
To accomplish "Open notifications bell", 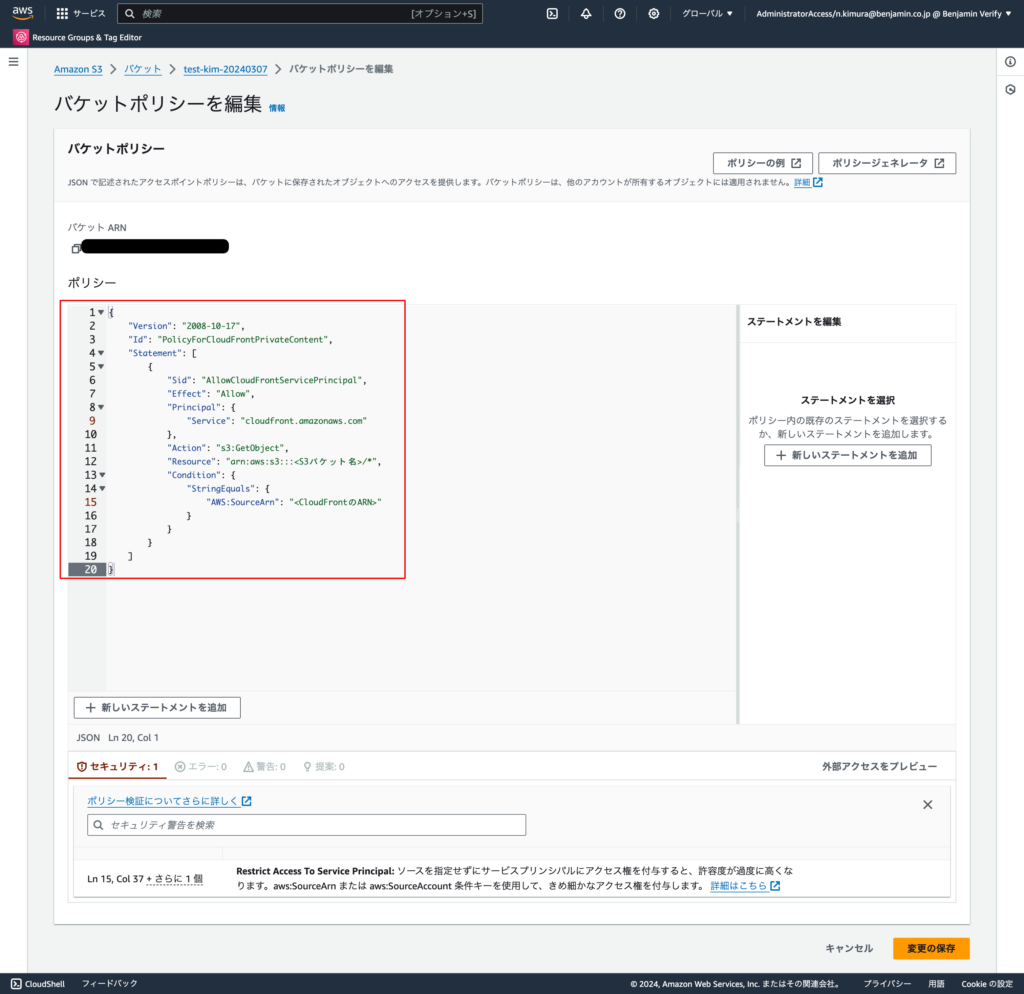I will (x=586, y=14).
